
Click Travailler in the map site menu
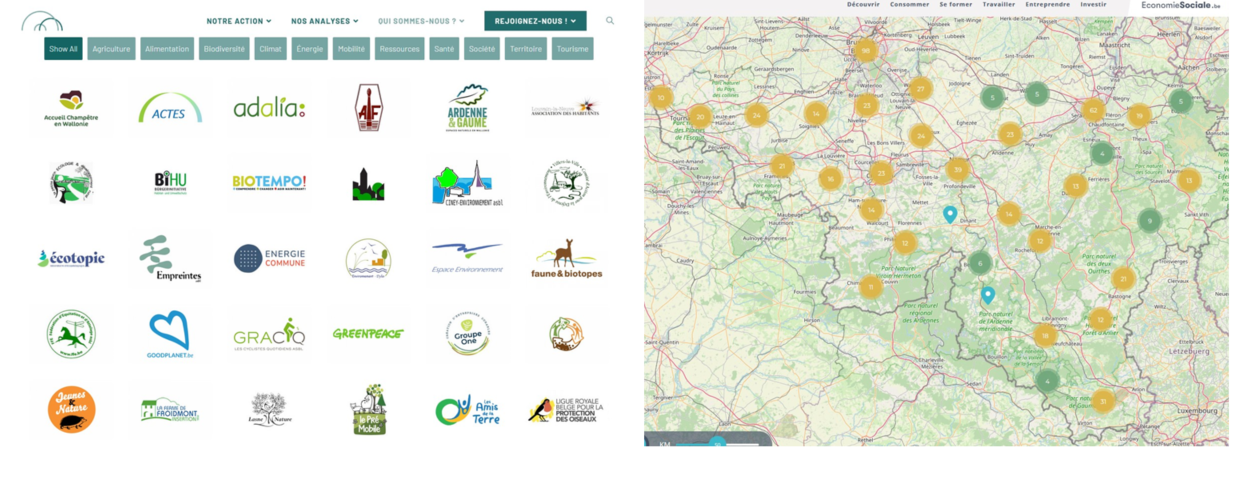point(999,5)
